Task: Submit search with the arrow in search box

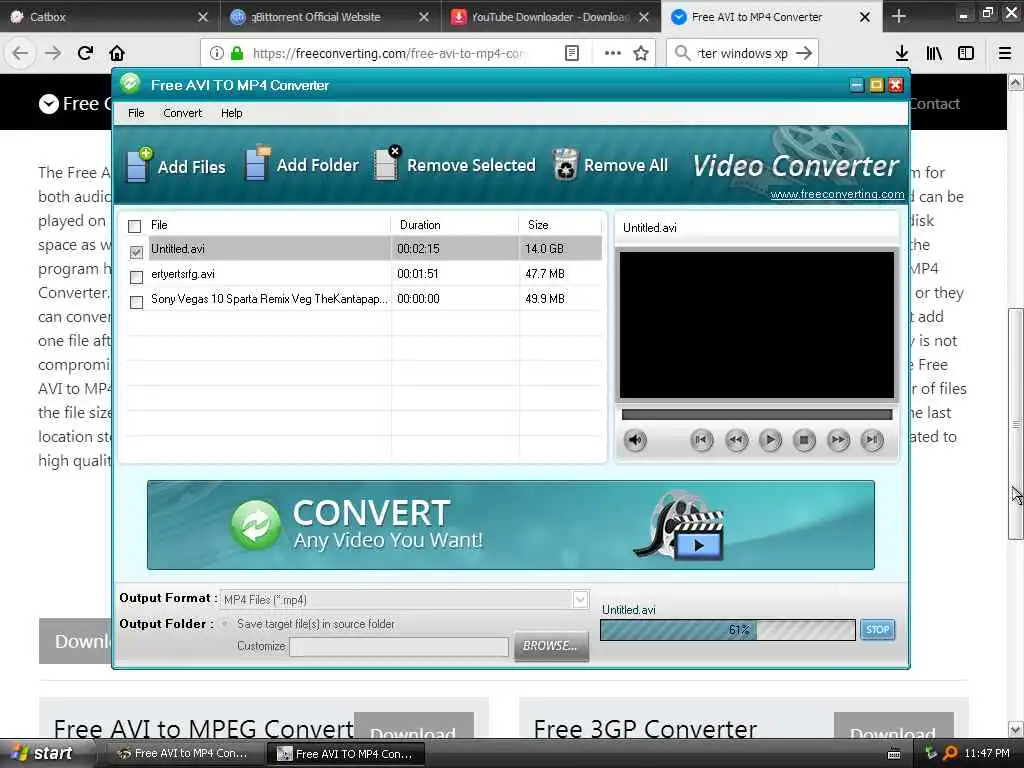Action: (x=805, y=53)
